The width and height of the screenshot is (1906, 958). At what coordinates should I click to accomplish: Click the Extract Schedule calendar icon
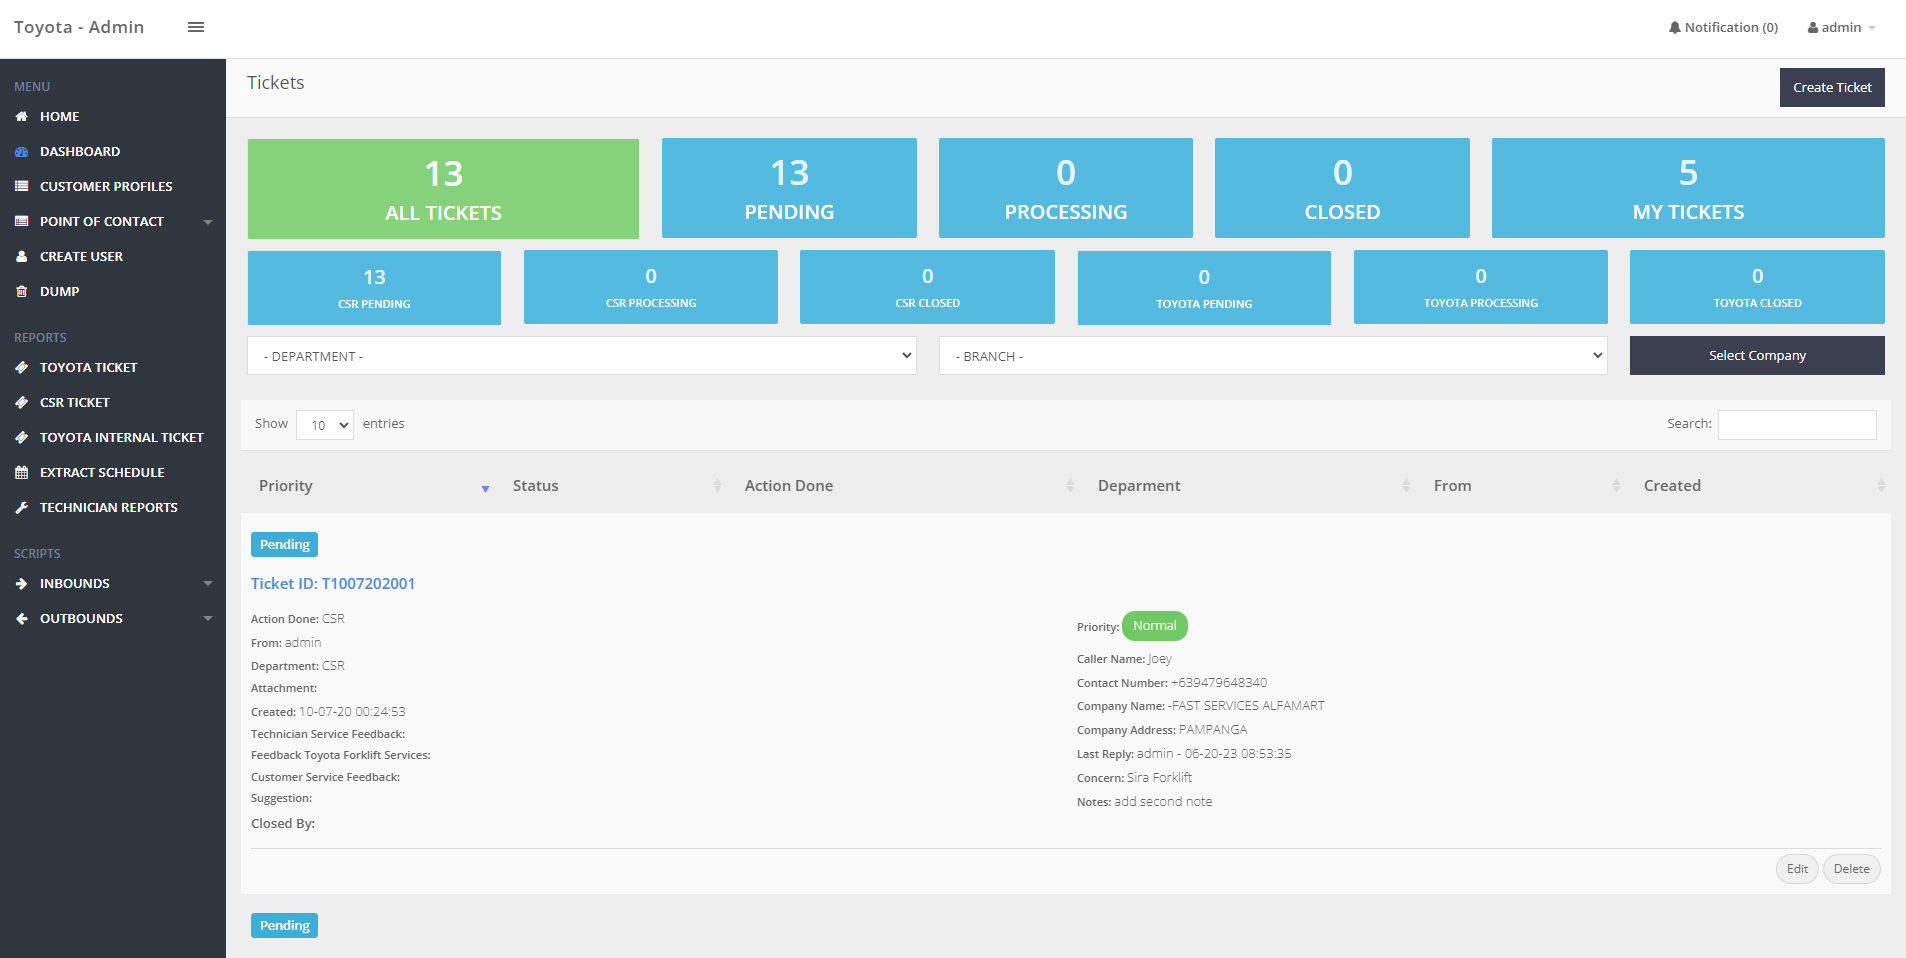point(21,473)
